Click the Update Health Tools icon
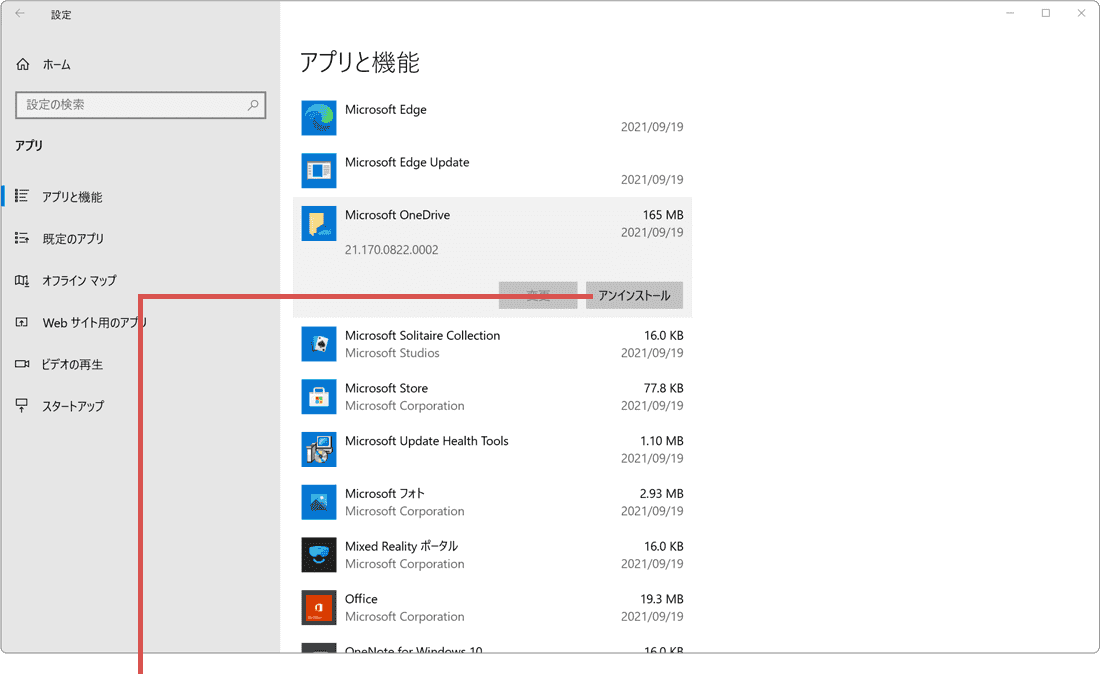1100x674 pixels. [318, 449]
